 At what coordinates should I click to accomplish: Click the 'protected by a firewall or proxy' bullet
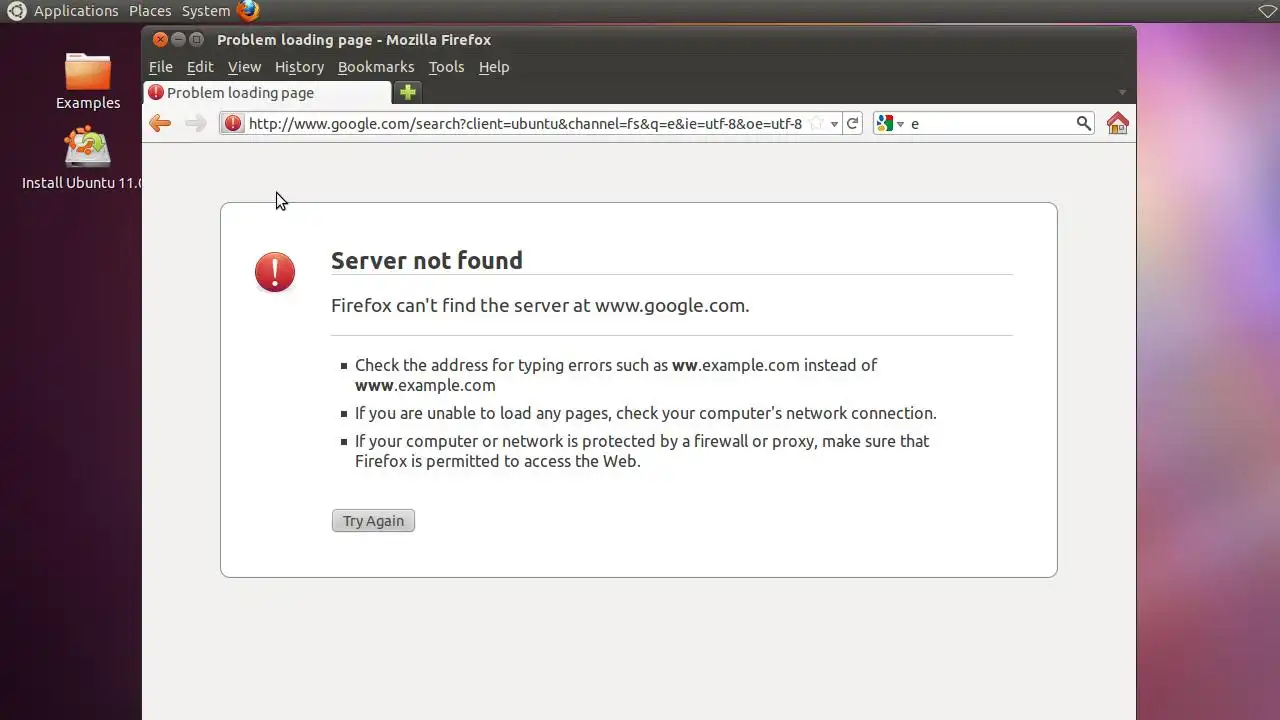[x=642, y=451]
